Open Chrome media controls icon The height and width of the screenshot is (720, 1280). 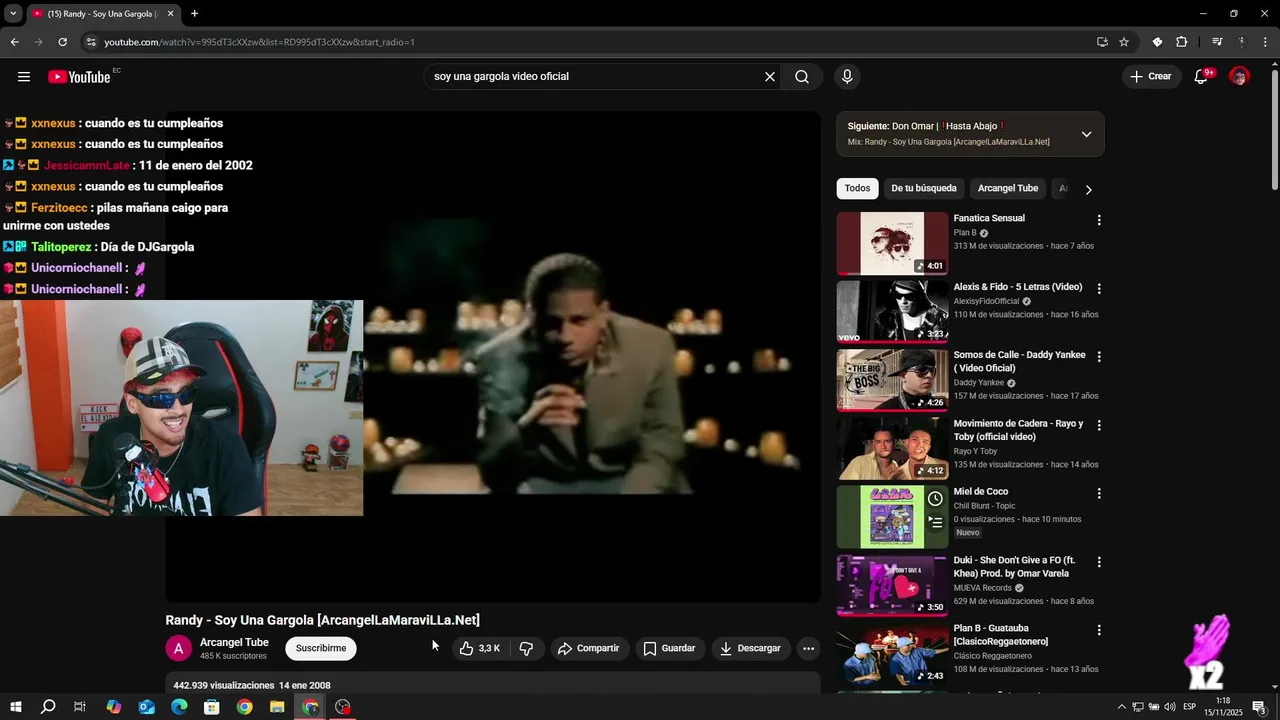pos(1217,42)
